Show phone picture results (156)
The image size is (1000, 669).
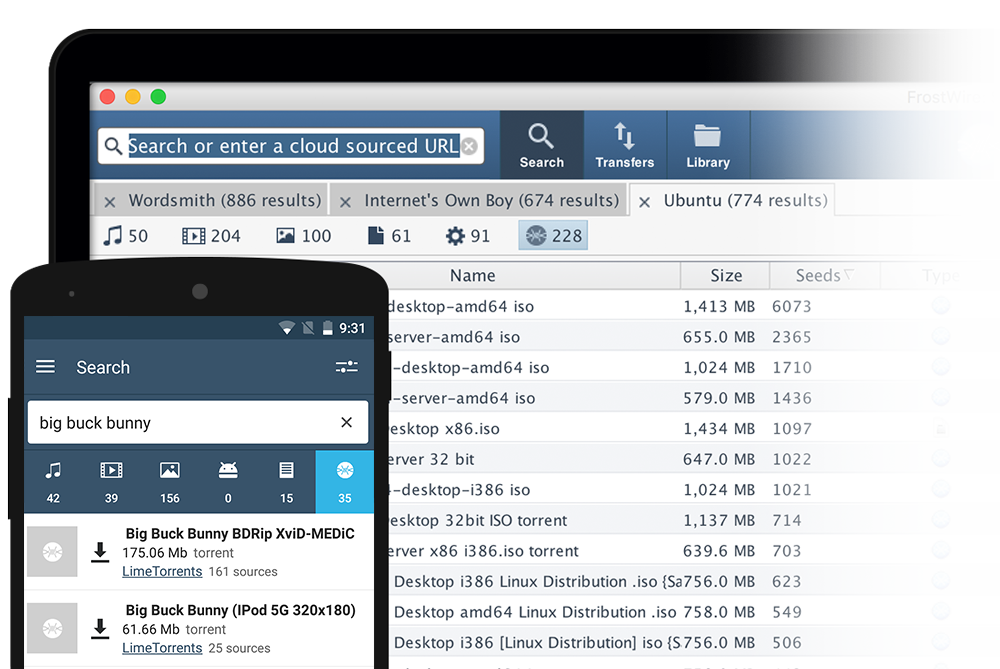[170, 482]
